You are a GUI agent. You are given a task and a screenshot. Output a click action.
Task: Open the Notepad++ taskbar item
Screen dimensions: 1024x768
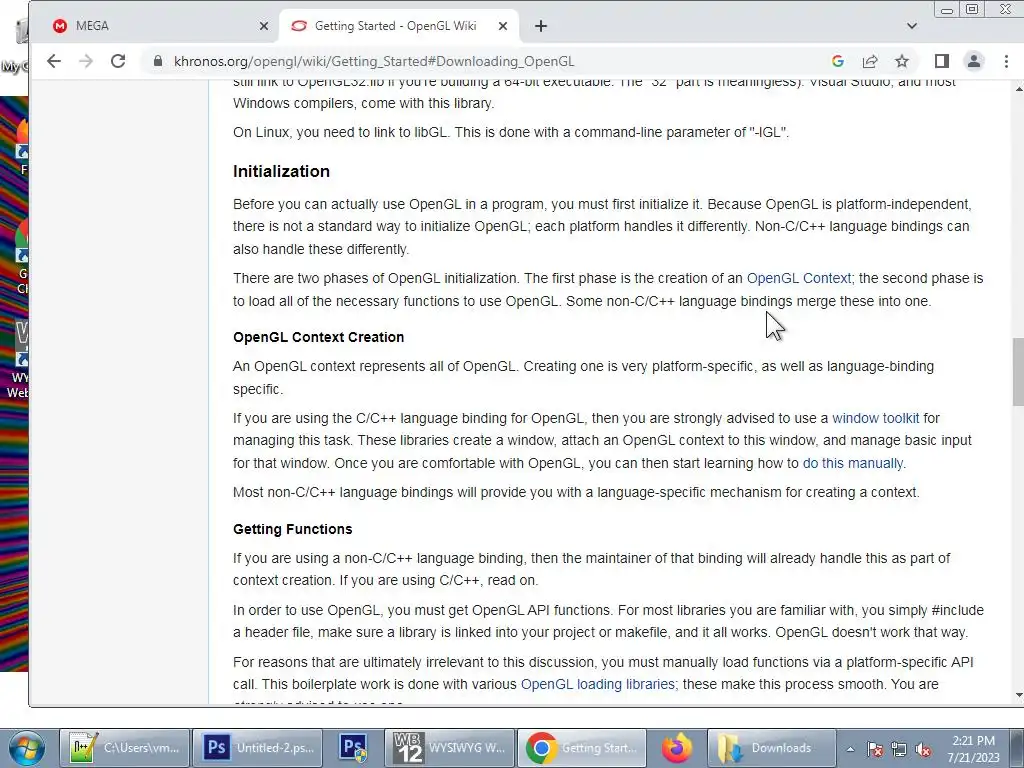125,748
